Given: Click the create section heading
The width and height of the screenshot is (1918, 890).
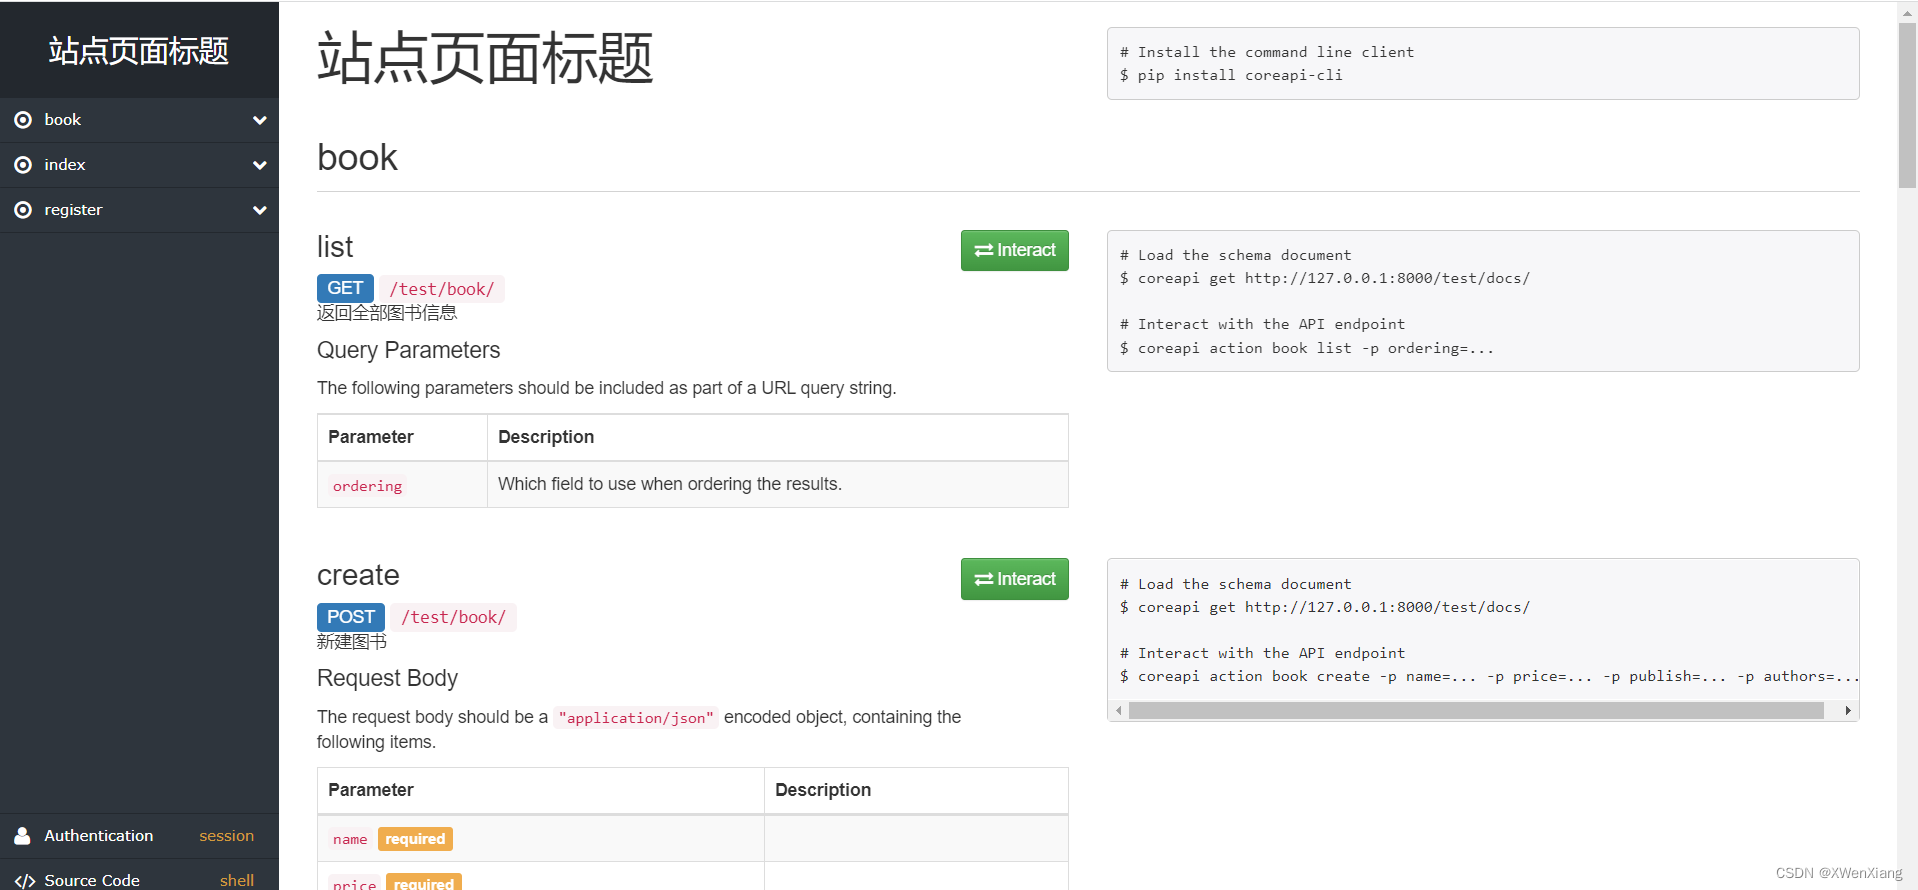Looking at the screenshot, I should (x=358, y=575).
